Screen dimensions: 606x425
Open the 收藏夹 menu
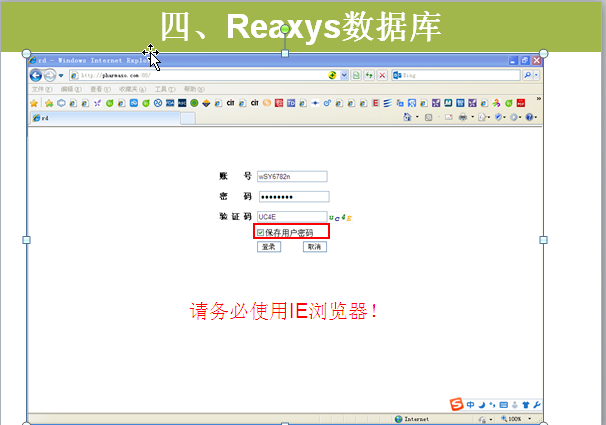point(132,89)
